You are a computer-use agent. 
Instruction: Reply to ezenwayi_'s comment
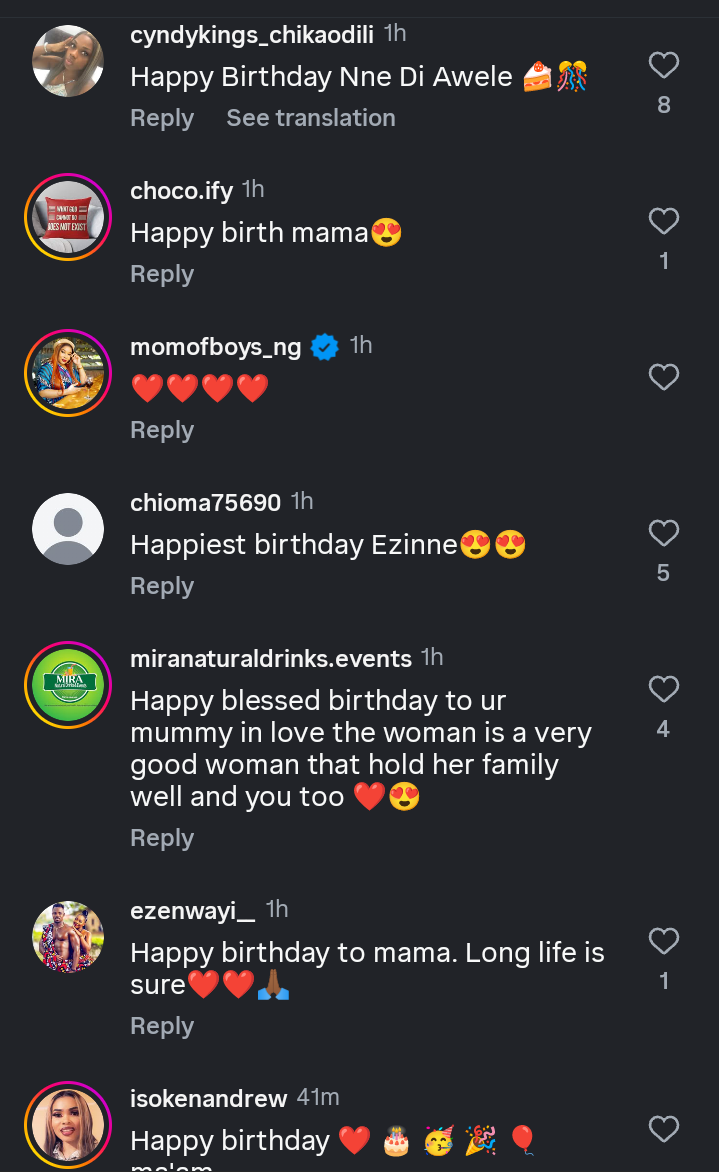pyautogui.click(x=162, y=1026)
